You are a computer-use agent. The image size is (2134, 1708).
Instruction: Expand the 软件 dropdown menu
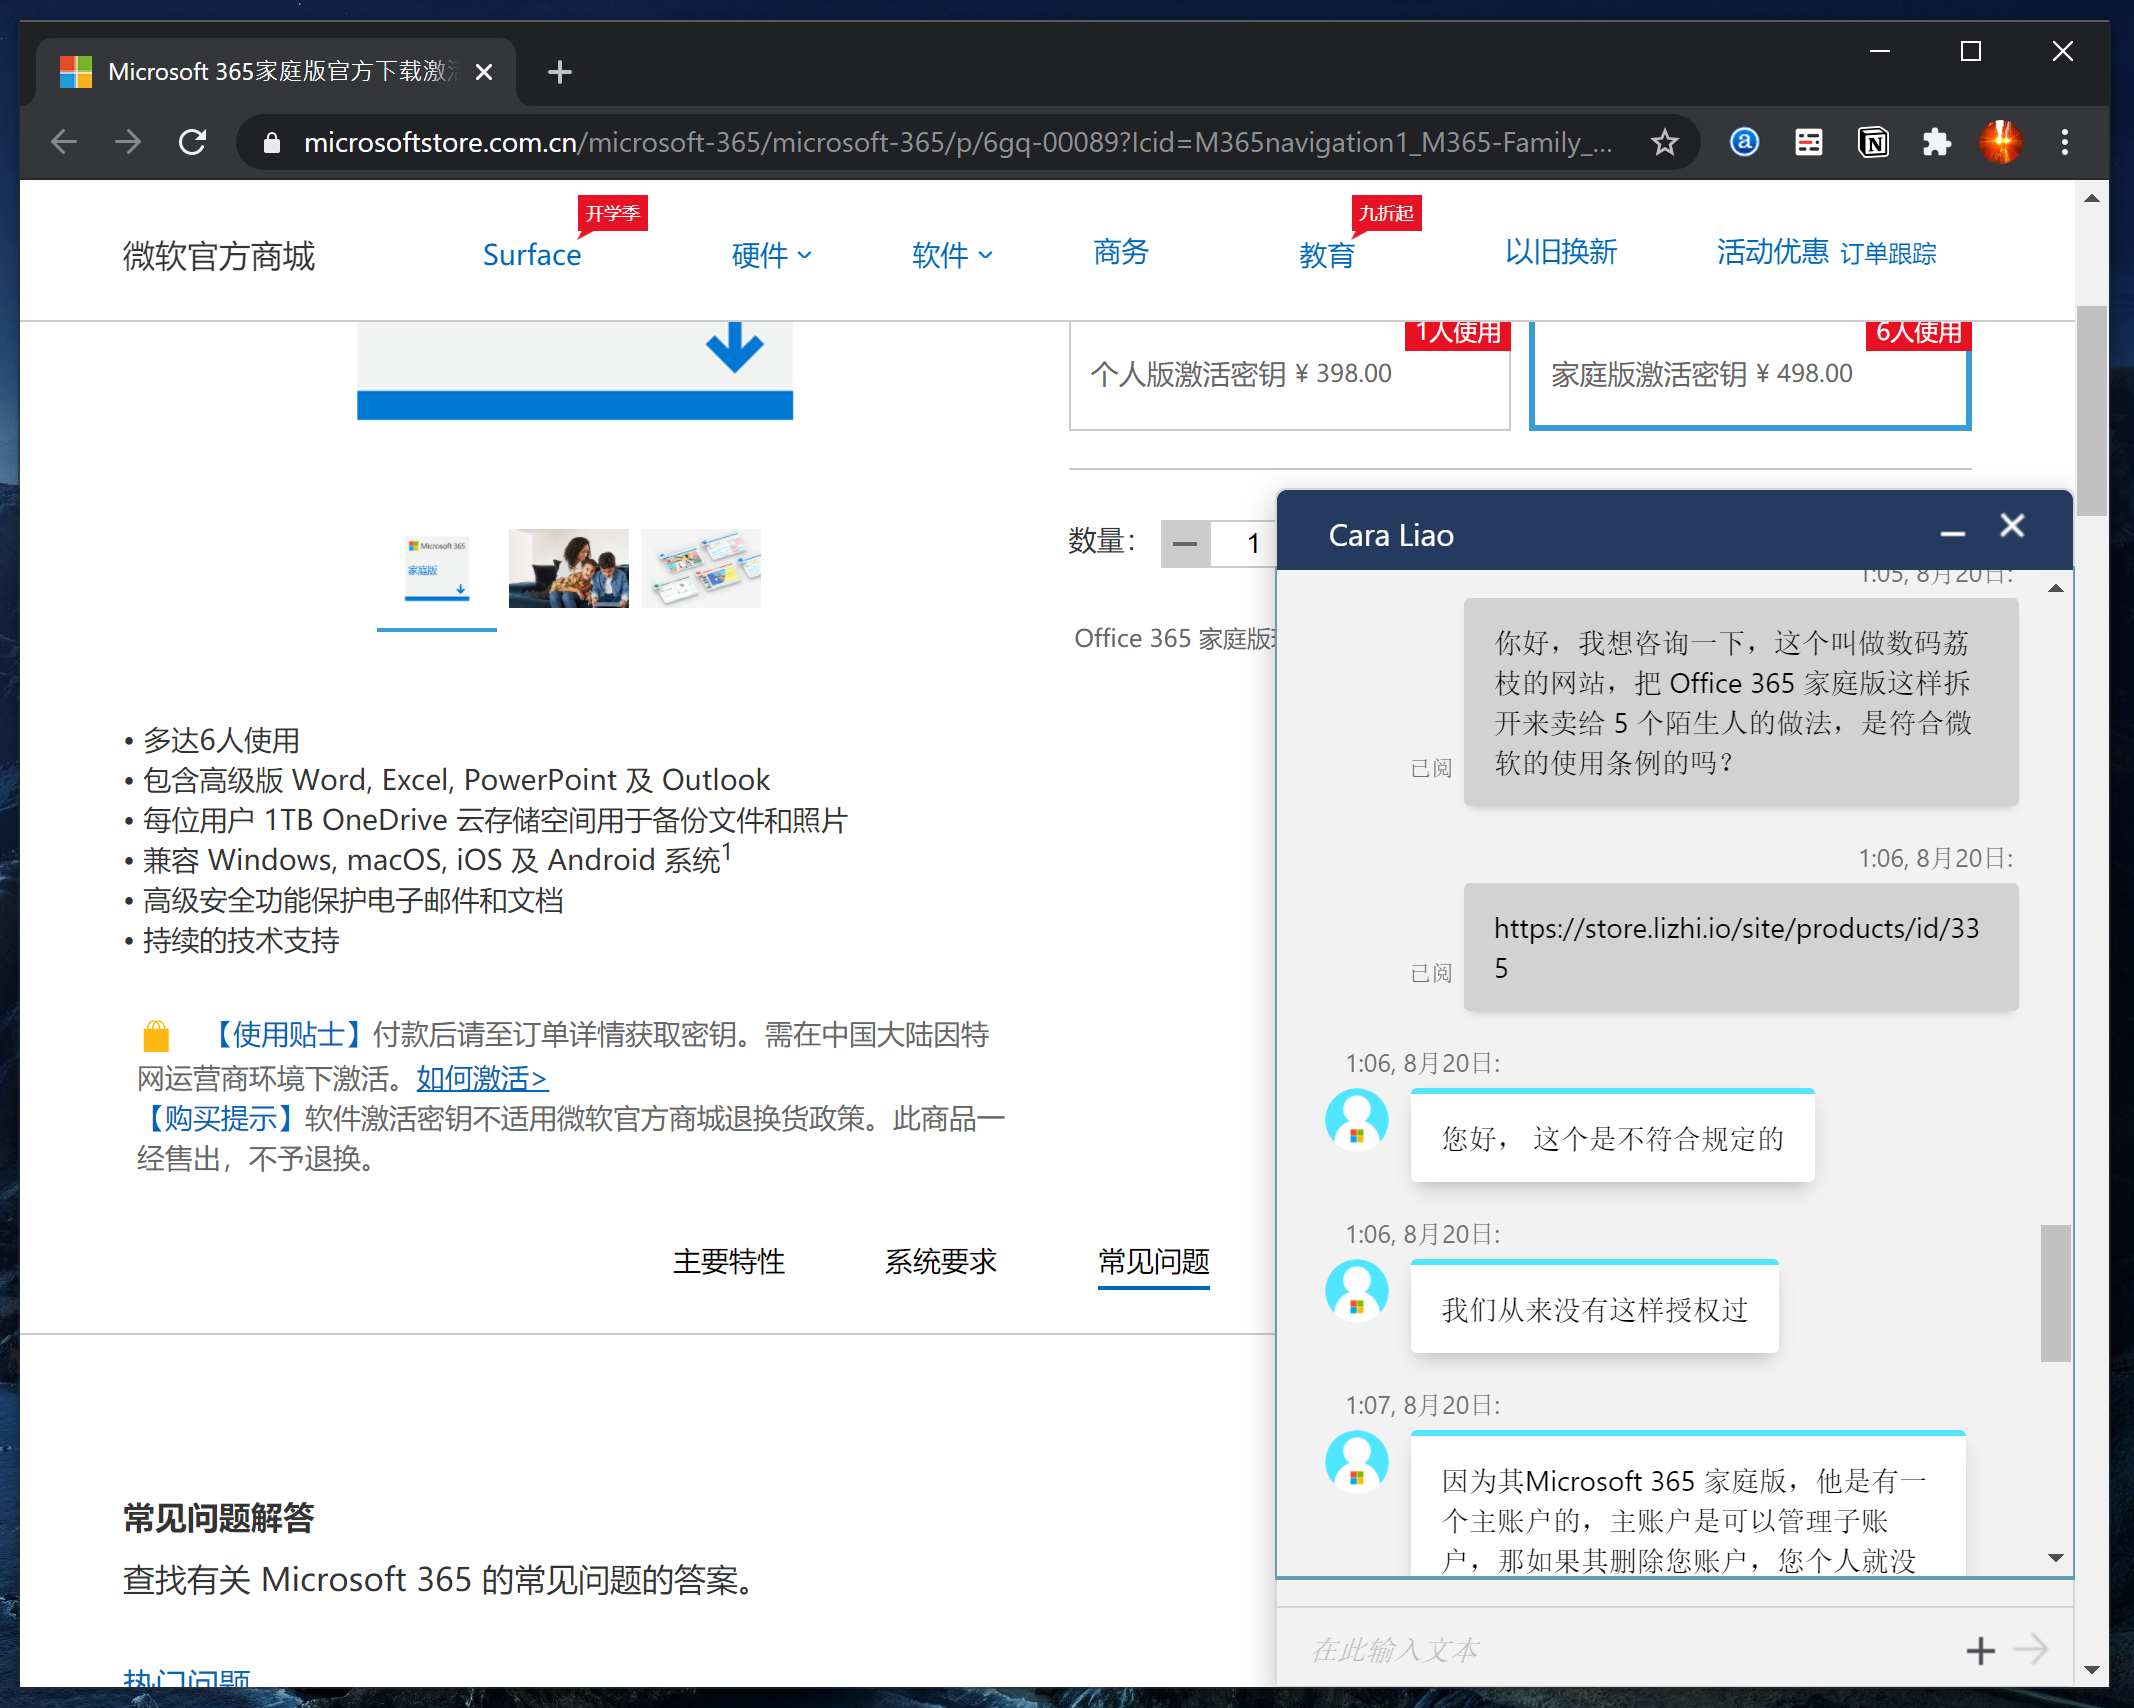tap(951, 256)
